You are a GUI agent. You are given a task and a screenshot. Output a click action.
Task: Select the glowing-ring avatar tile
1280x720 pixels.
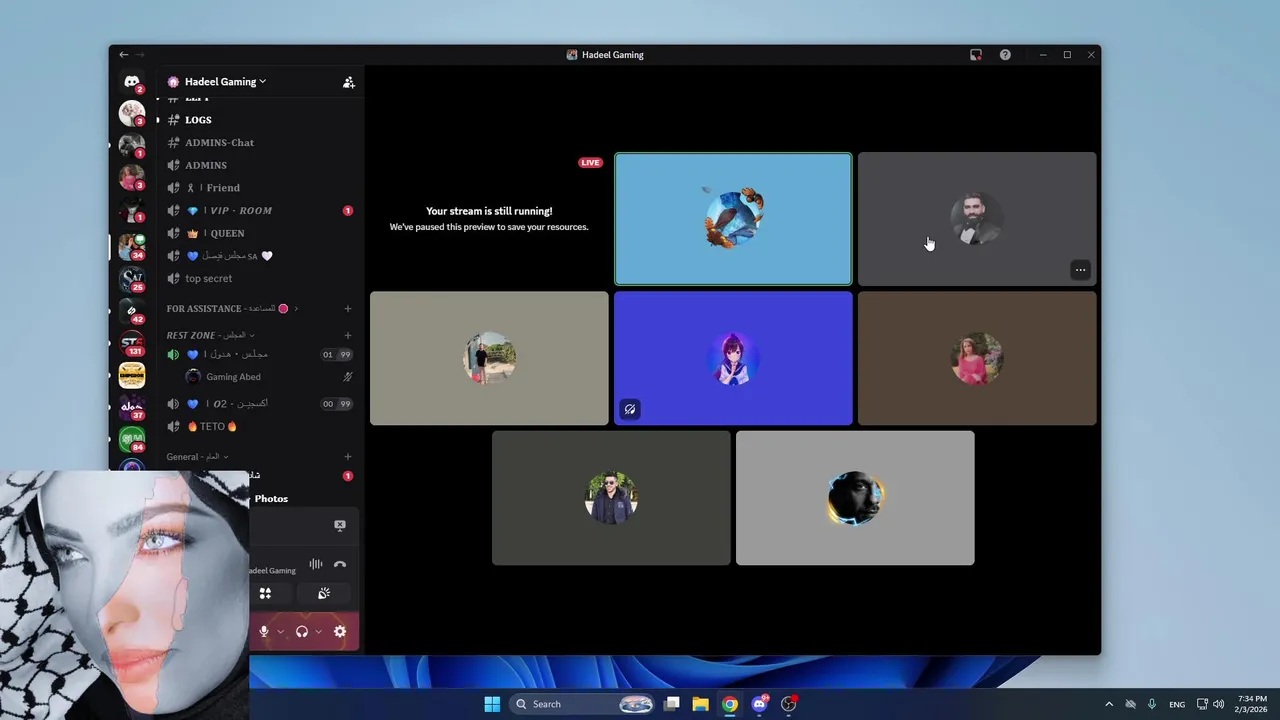click(x=855, y=498)
